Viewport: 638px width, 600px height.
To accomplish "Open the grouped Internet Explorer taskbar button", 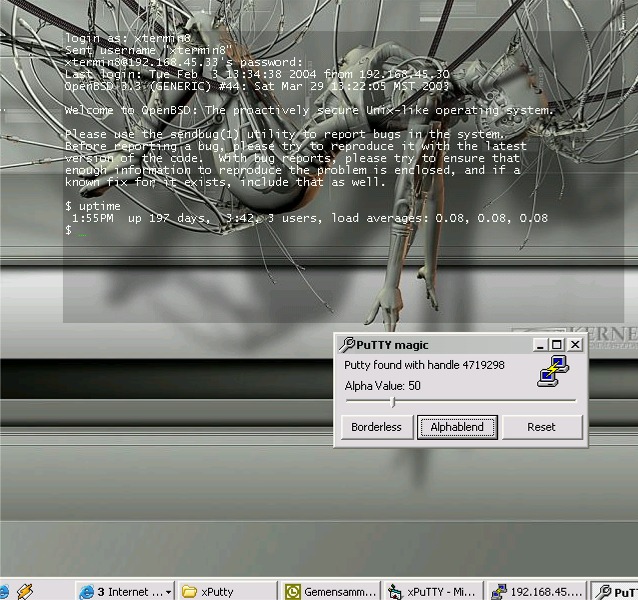I will point(125,591).
